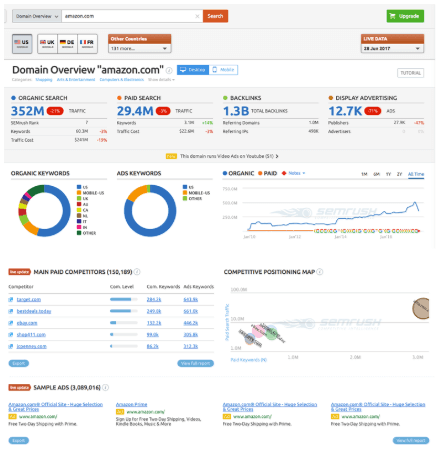Expand Show details under categories

[161, 80]
